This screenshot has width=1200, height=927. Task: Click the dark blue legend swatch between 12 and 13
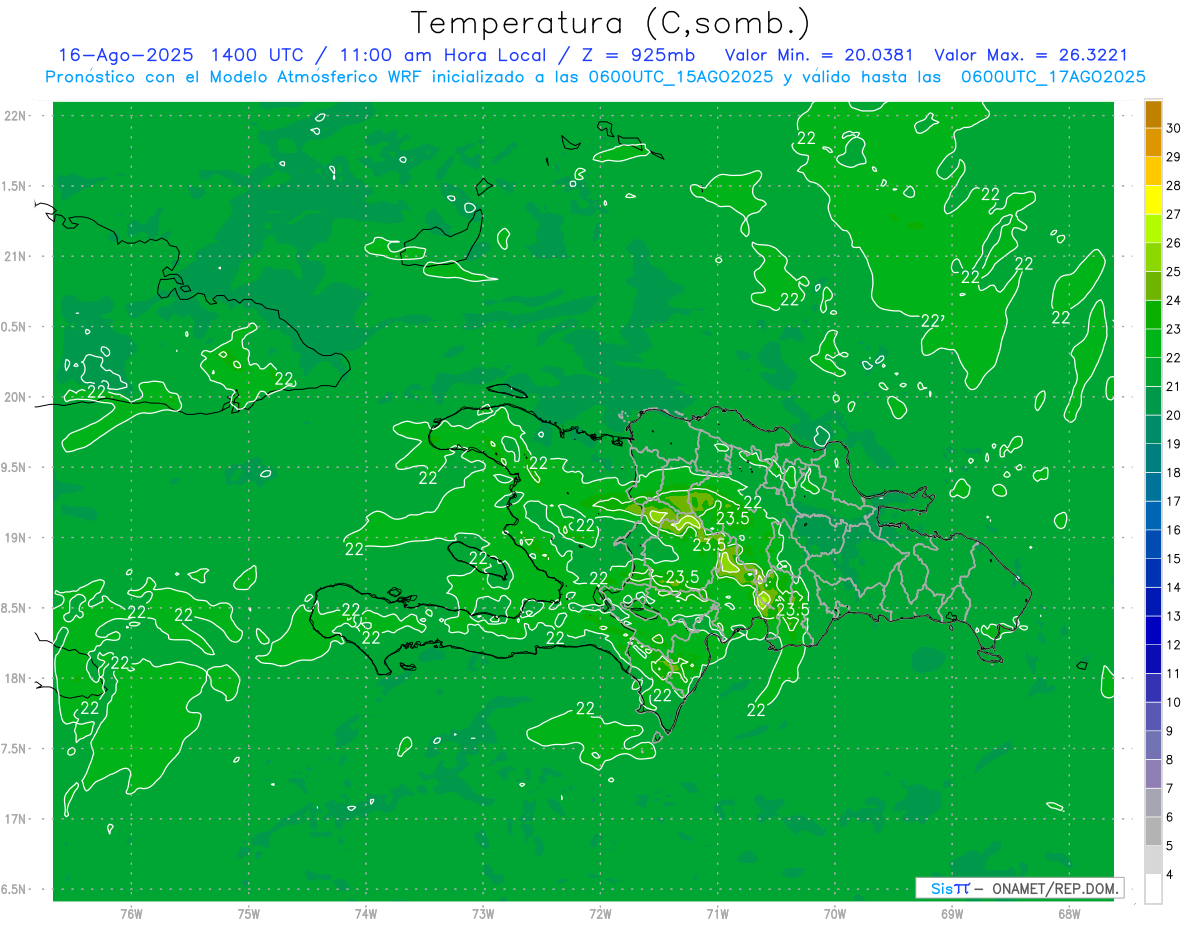(x=1153, y=630)
